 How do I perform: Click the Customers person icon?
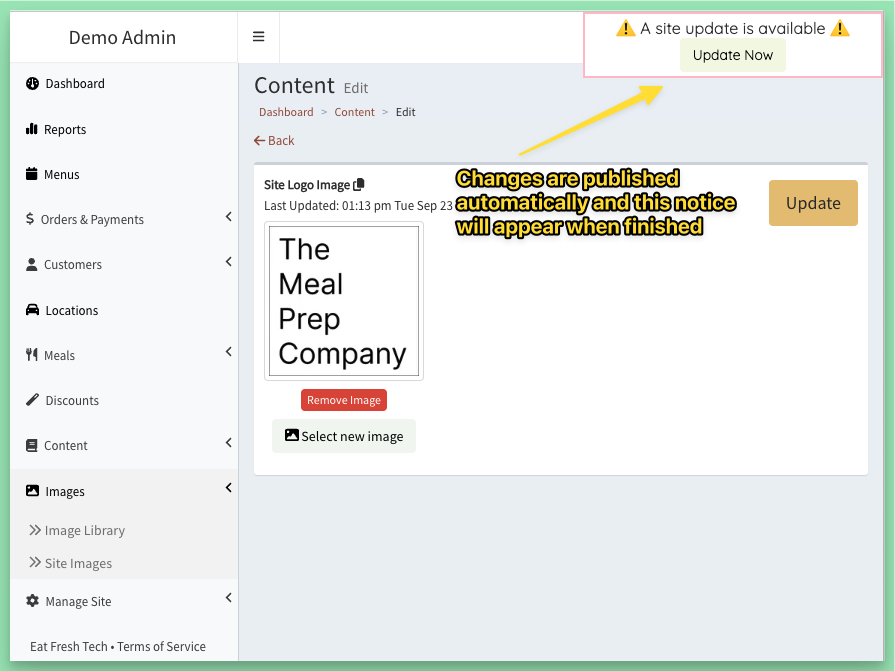click(x=31, y=264)
